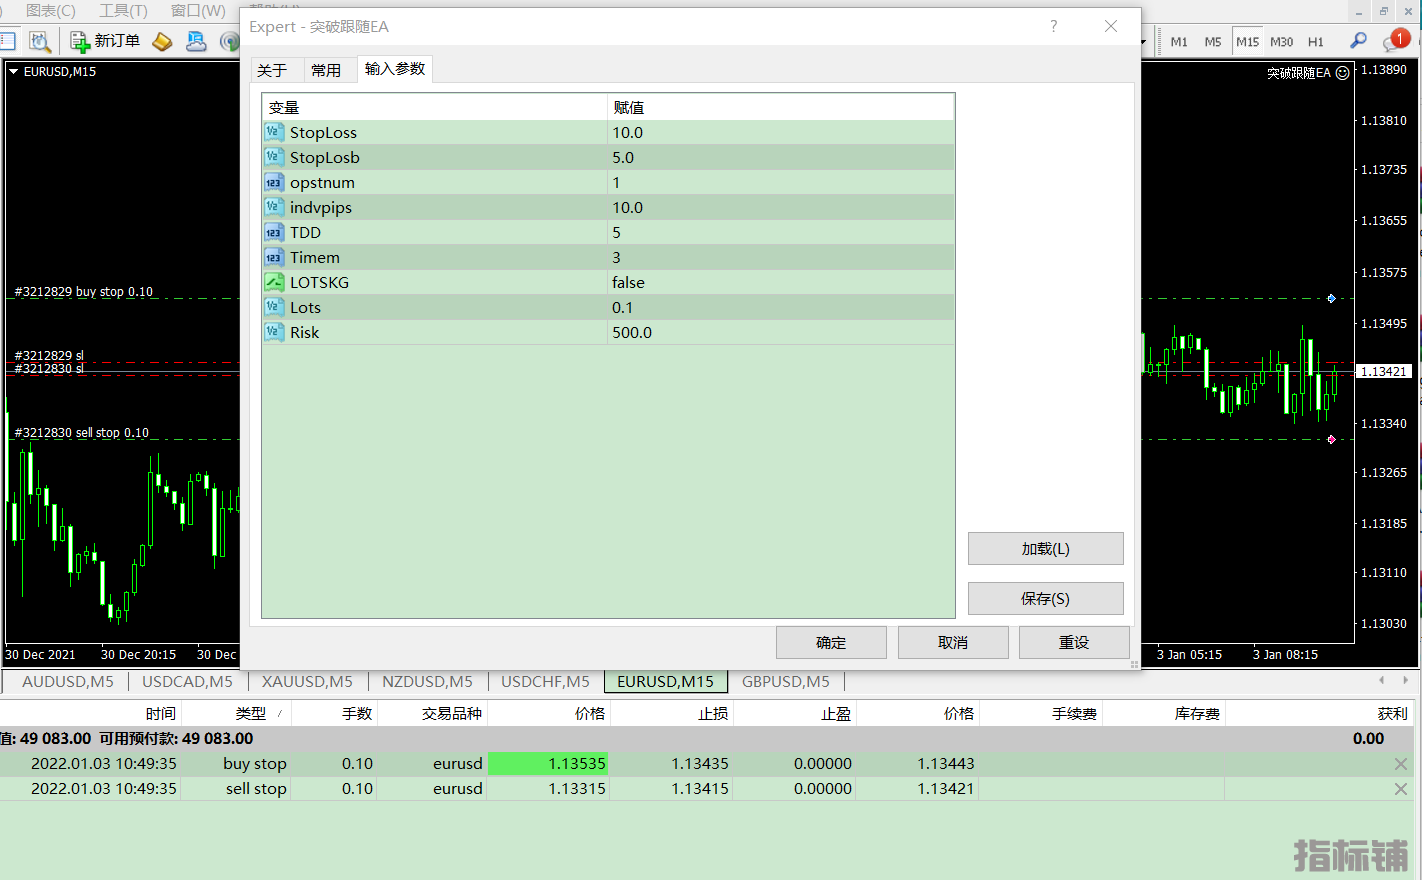
Task: Select the Lots value 0.1 cell
Action: [781, 307]
